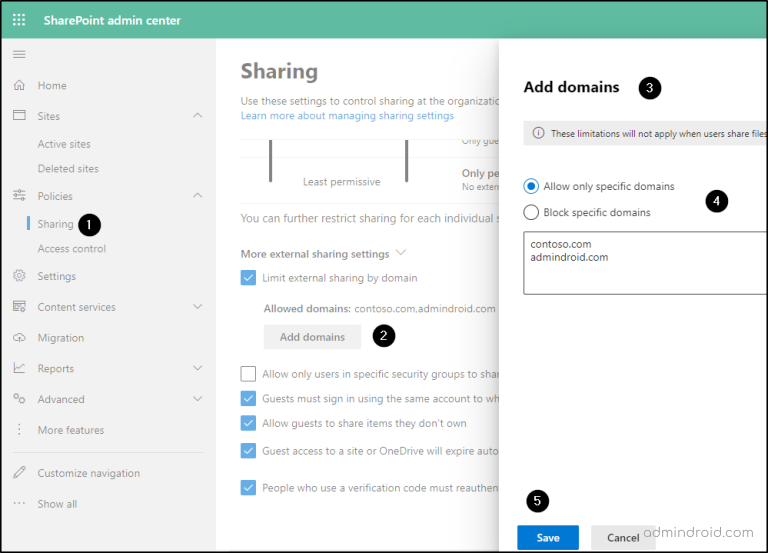Open the app launcher waffle icon

coord(19,20)
